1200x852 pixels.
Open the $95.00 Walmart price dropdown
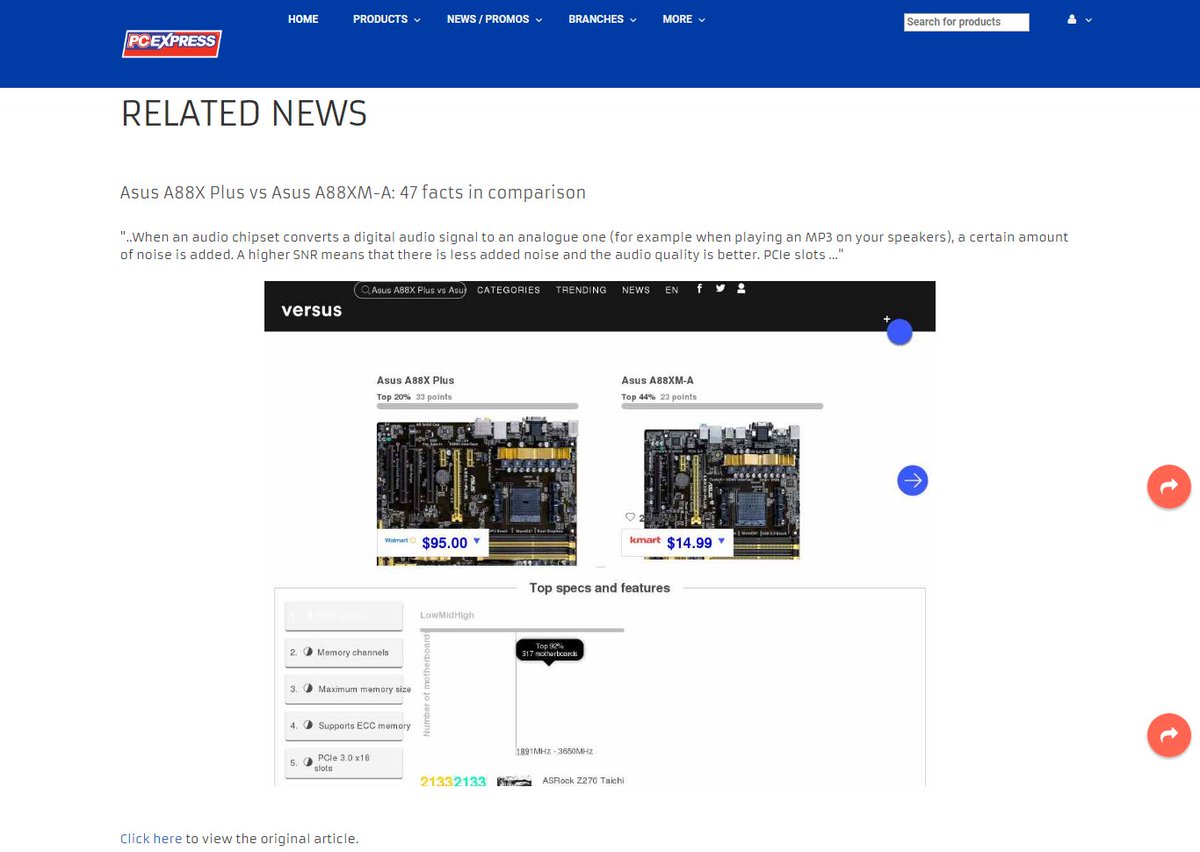pos(474,540)
